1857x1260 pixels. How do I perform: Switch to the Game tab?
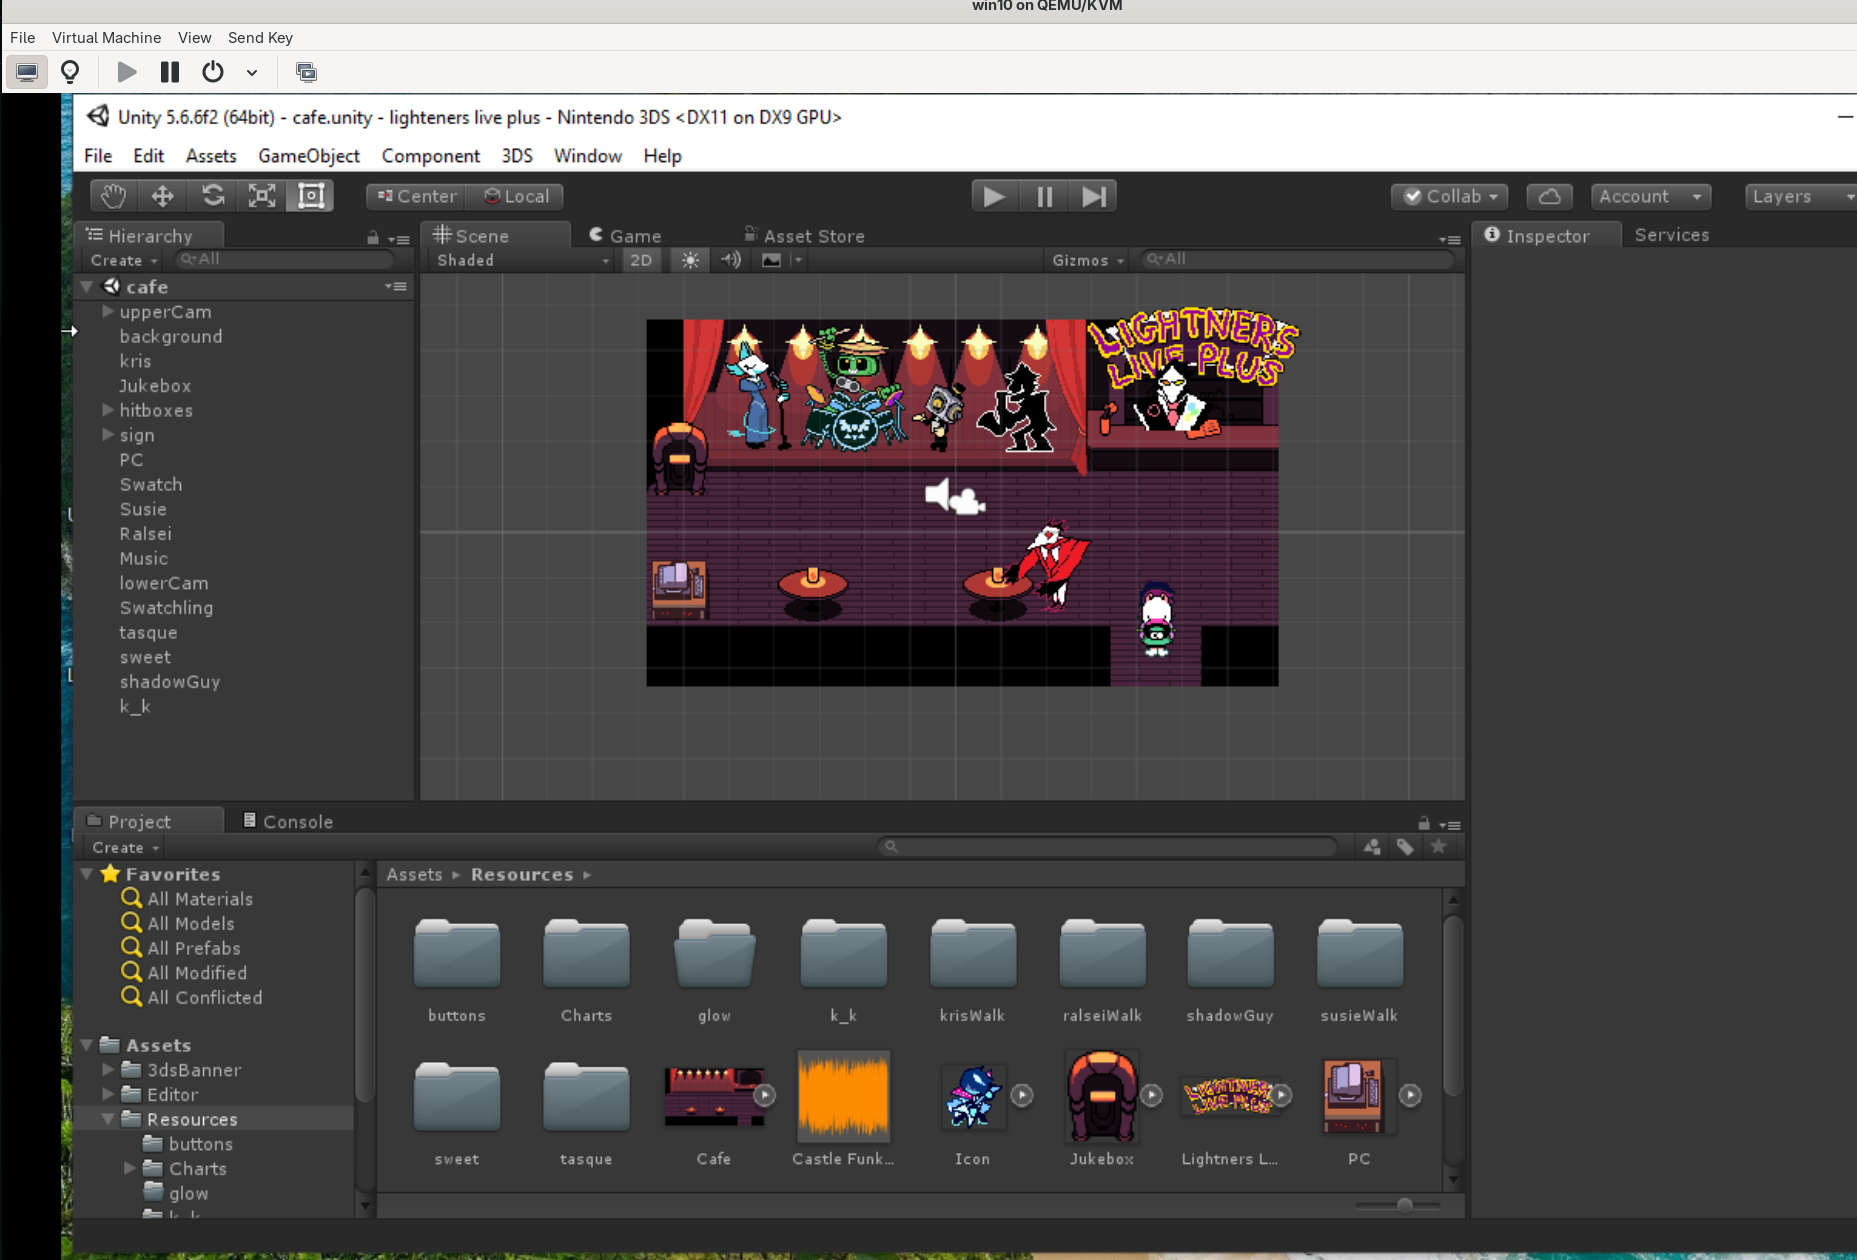626,236
